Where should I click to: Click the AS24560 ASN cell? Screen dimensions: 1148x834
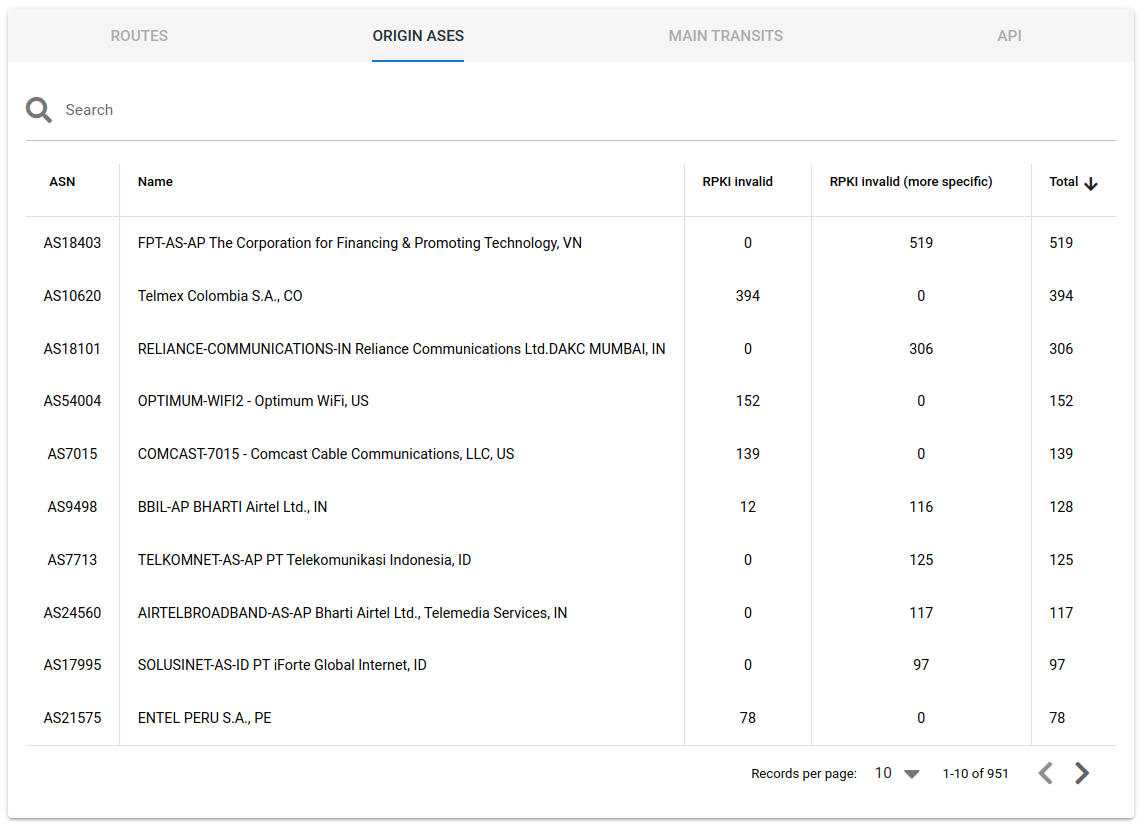pos(72,613)
